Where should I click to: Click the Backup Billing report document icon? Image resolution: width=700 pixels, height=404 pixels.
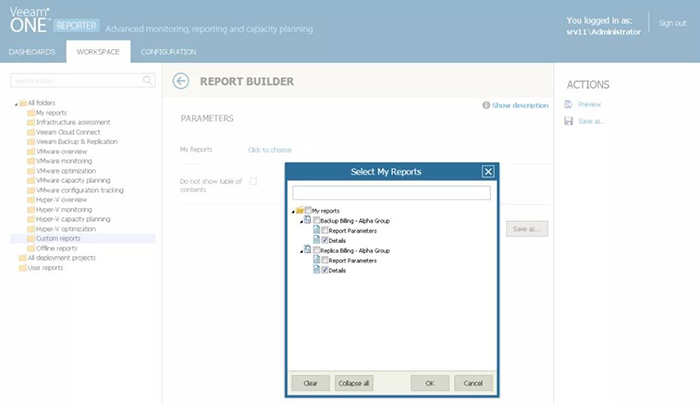pyautogui.click(x=308, y=220)
